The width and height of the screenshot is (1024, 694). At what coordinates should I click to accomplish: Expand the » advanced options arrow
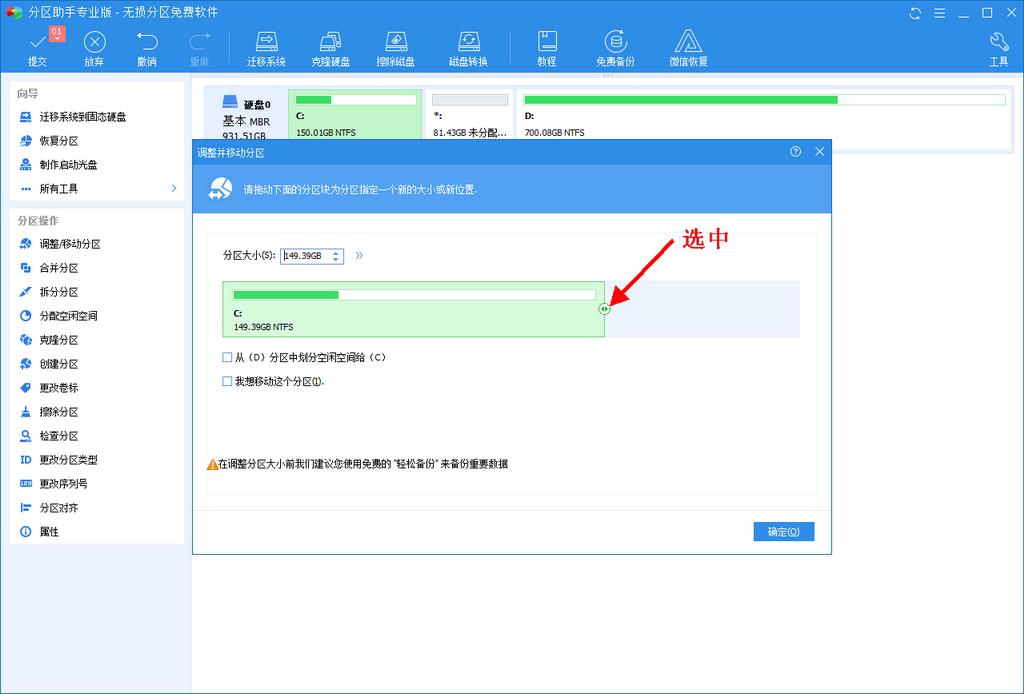359,255
